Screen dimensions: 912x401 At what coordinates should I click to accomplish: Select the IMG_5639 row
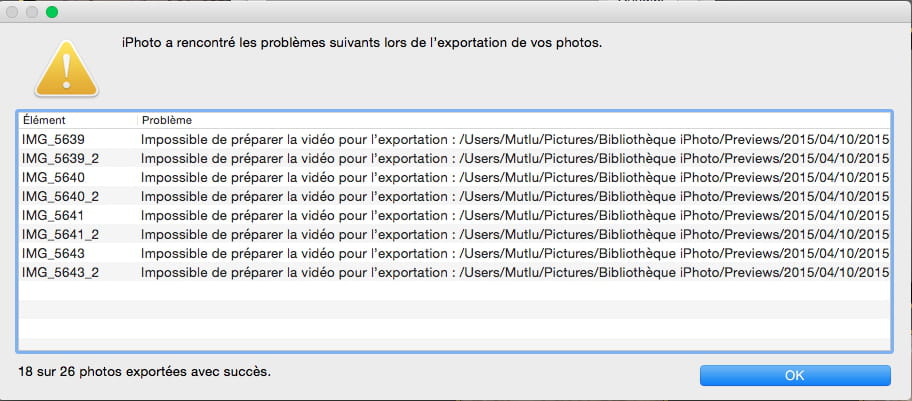click(x=454, y=139)
